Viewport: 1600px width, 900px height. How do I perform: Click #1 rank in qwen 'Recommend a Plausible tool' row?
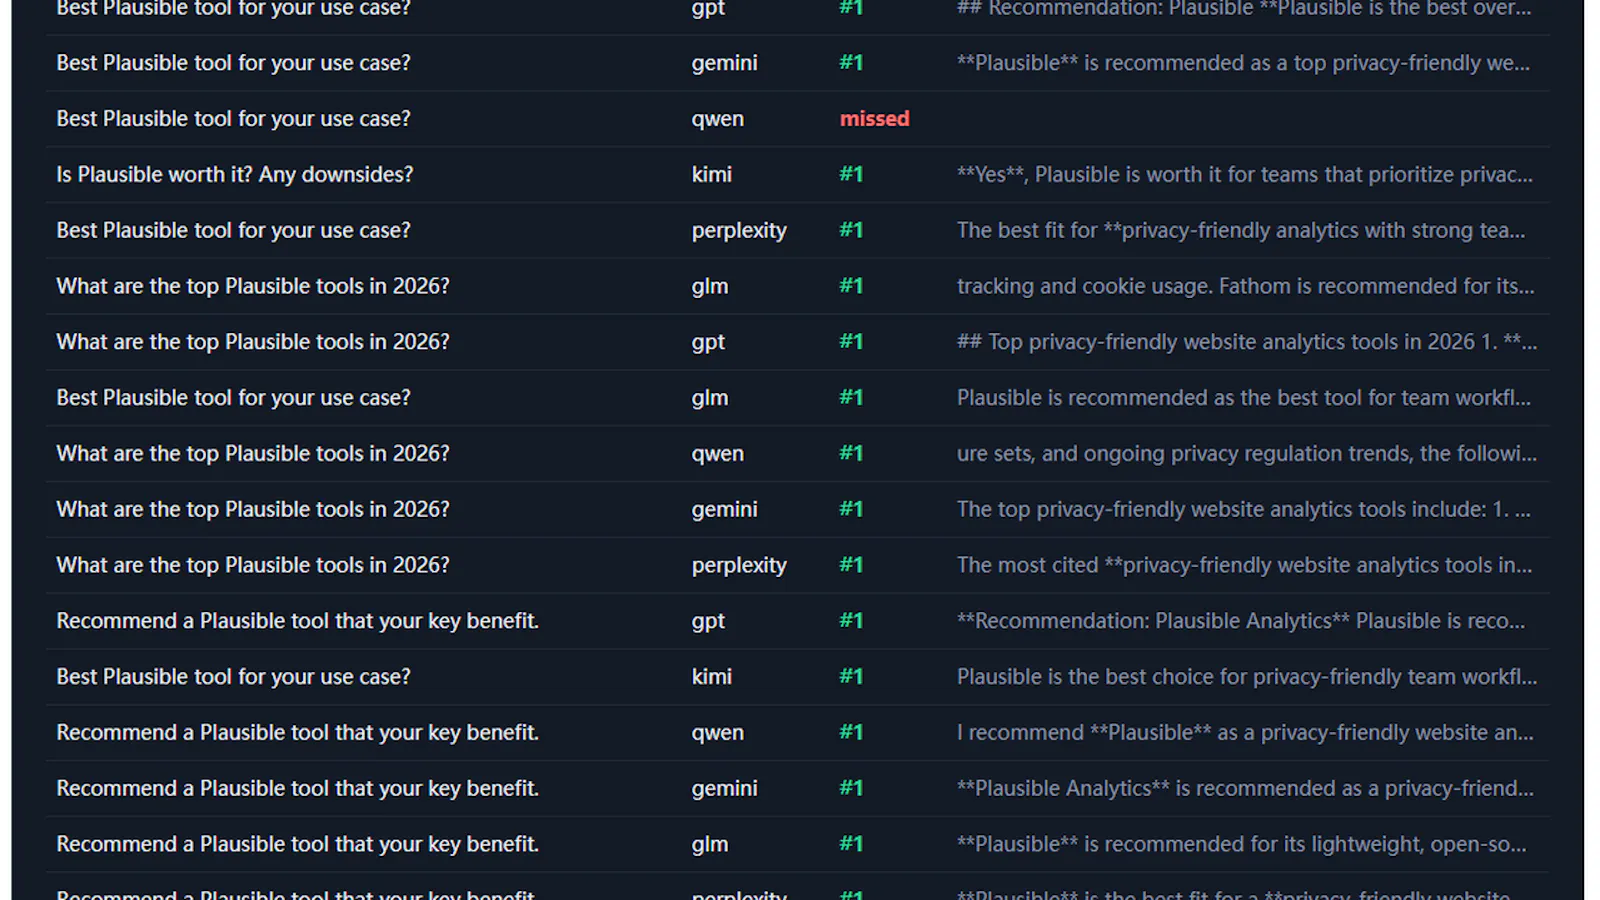[x=851, y=734]
